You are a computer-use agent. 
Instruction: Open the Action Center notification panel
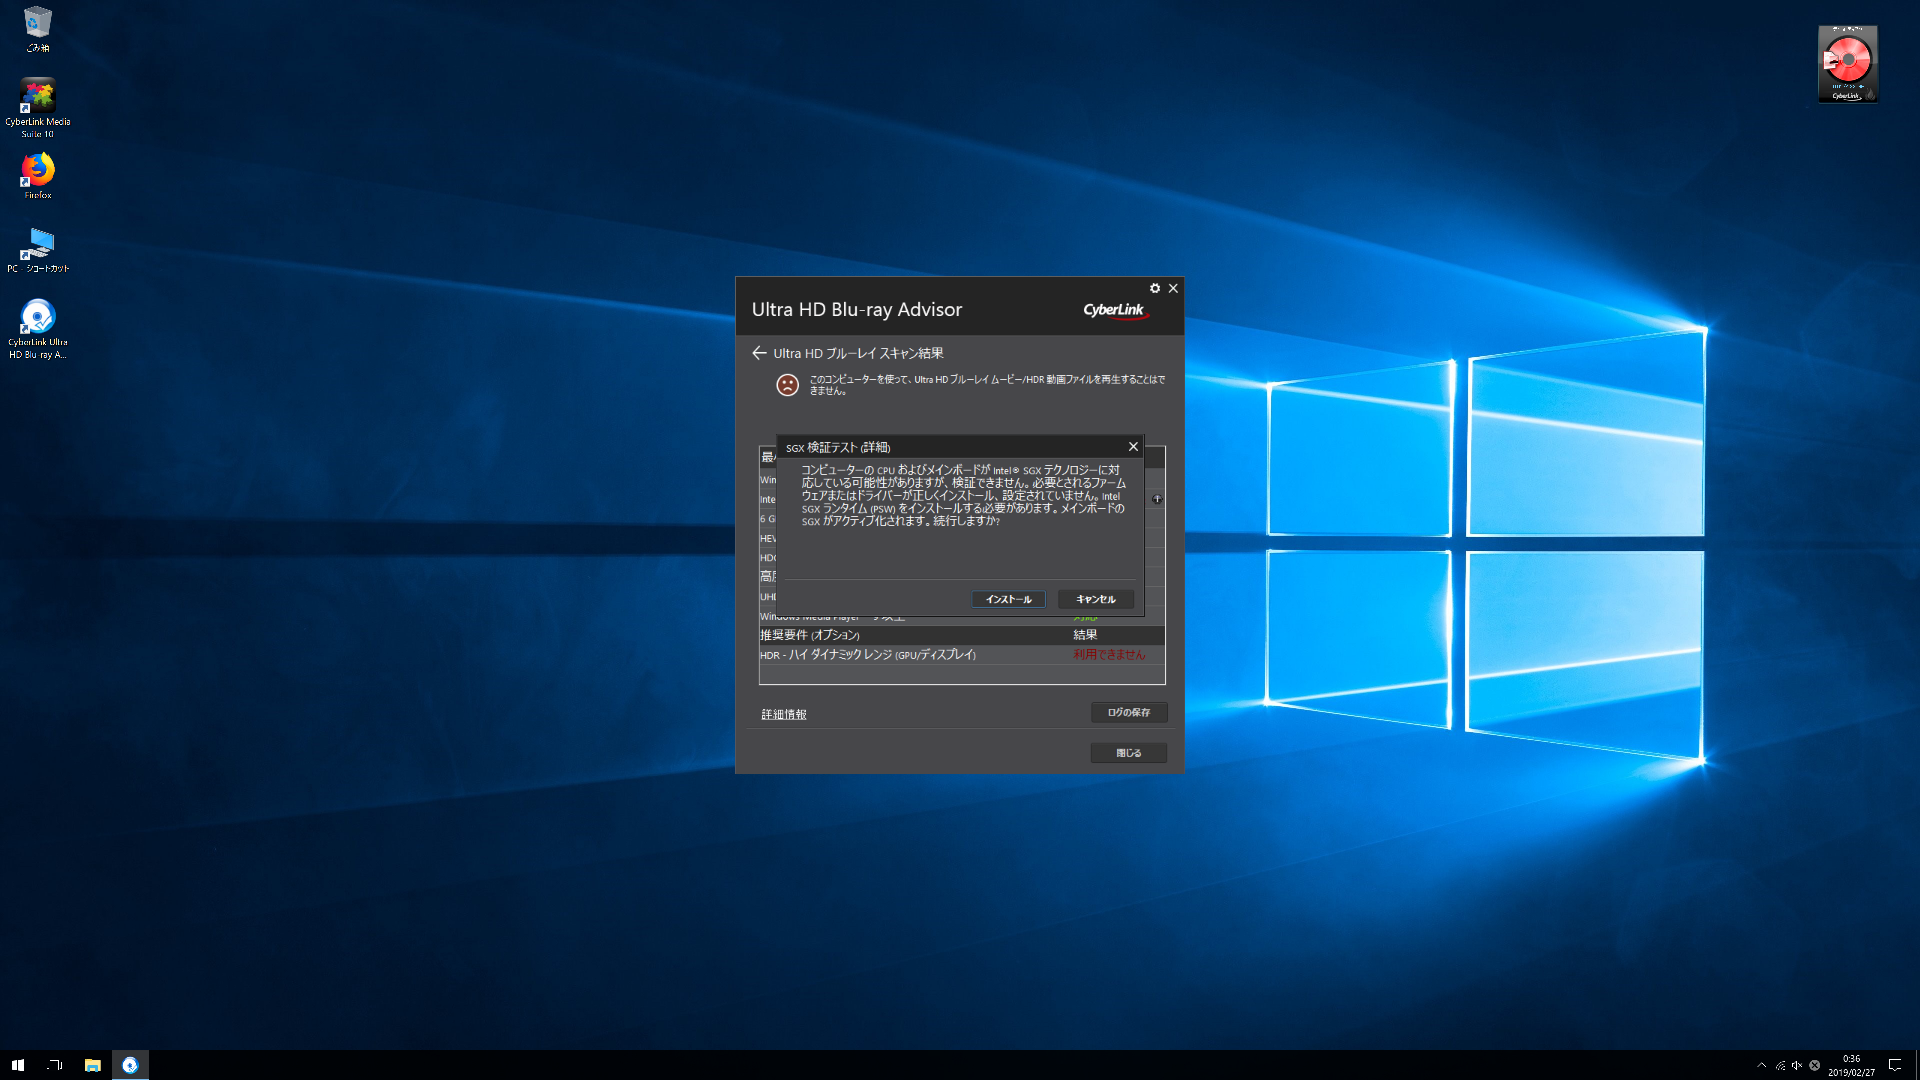coord(1894,1065)
